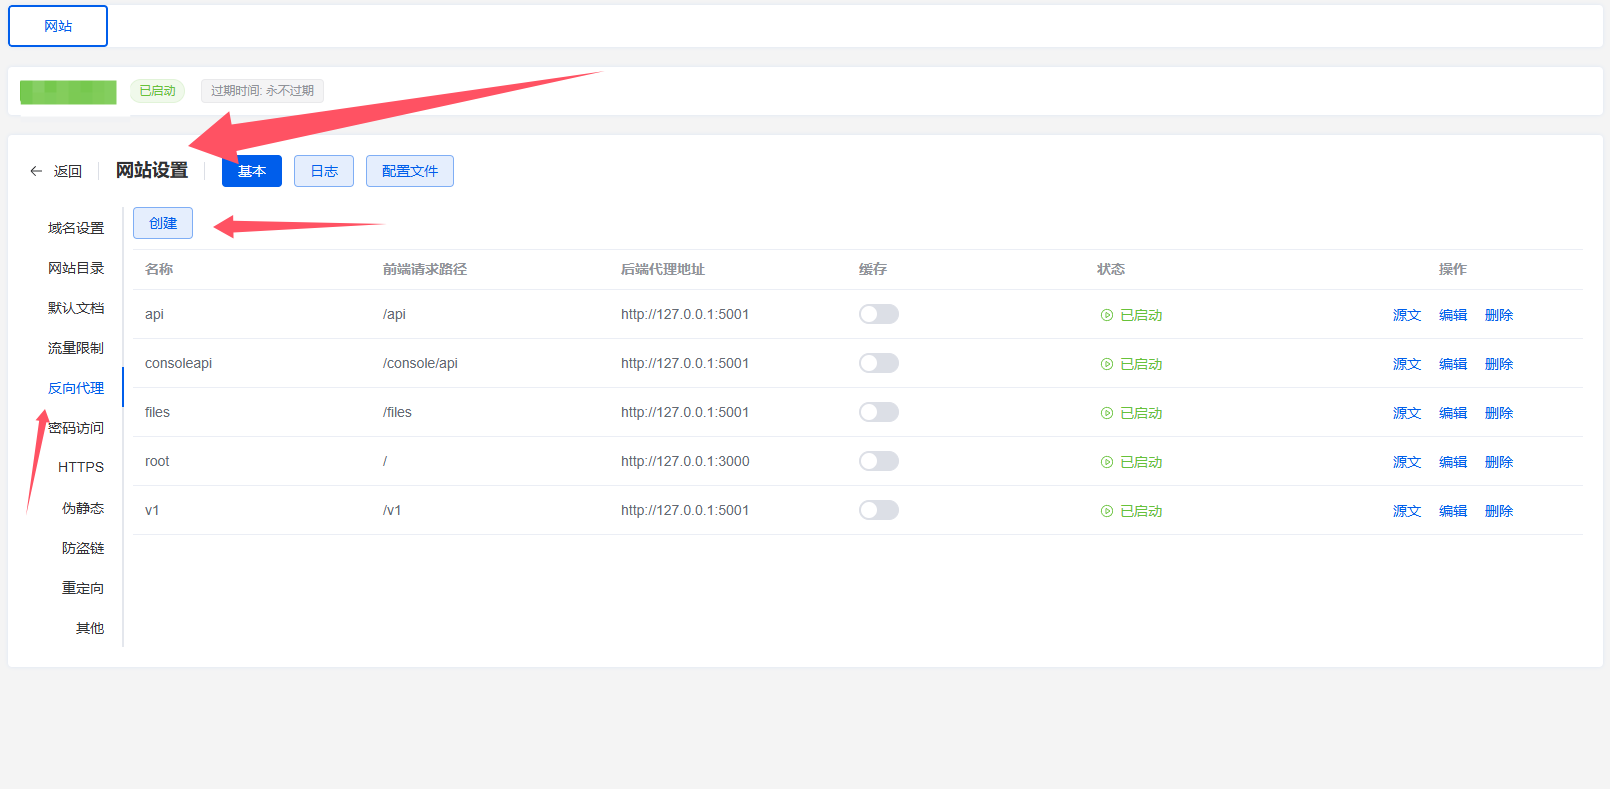Click the status icon in root row
This screenshot has height=789, width=1610.
(x=1107, y=462)
